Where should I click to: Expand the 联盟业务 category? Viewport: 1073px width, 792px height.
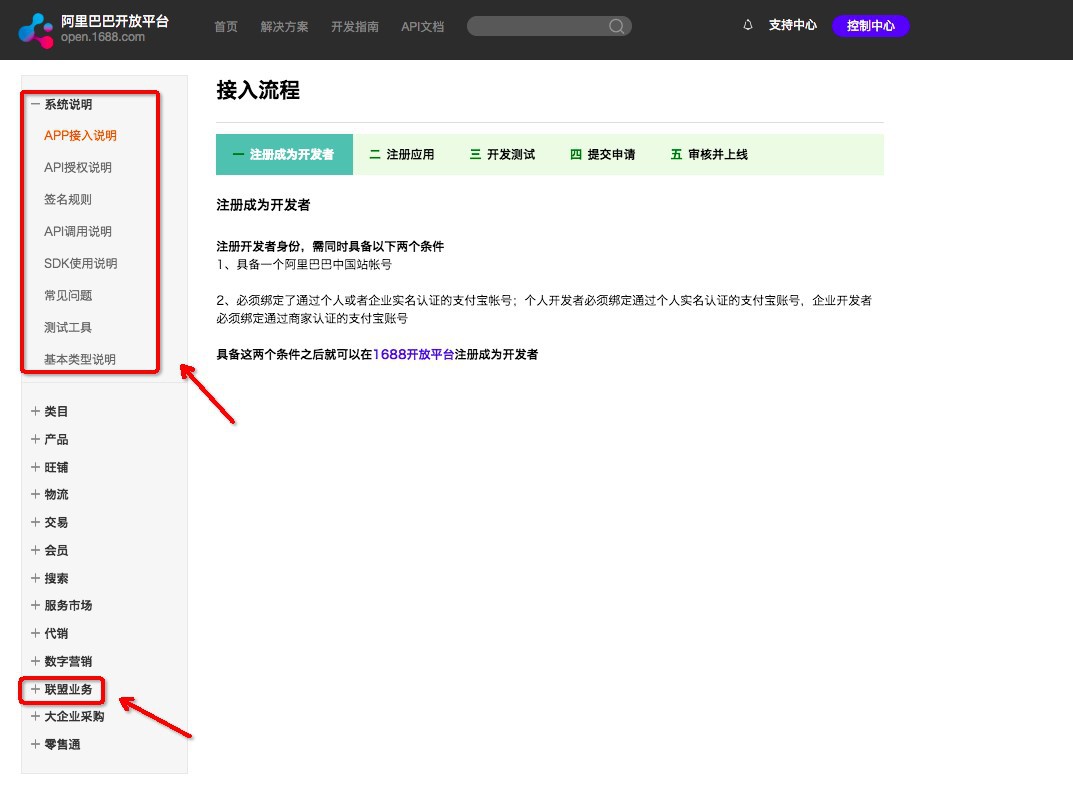[x=62, y=689]
